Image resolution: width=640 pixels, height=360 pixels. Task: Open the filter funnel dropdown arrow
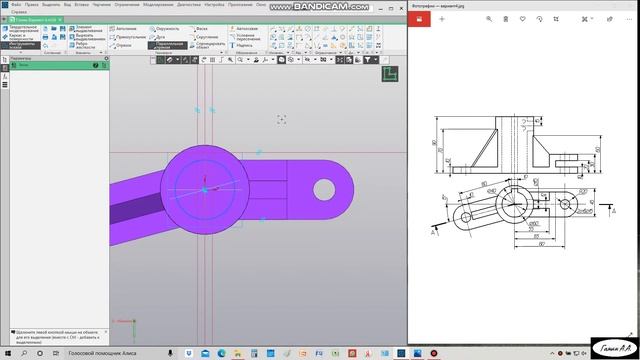pyautogui.click(x=376, y=60)
